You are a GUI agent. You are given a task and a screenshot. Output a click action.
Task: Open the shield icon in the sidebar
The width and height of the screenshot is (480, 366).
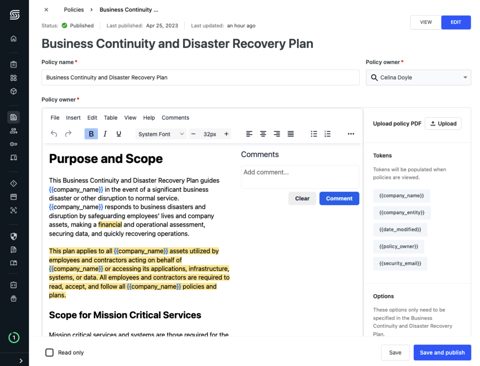(x=14, y=236)
